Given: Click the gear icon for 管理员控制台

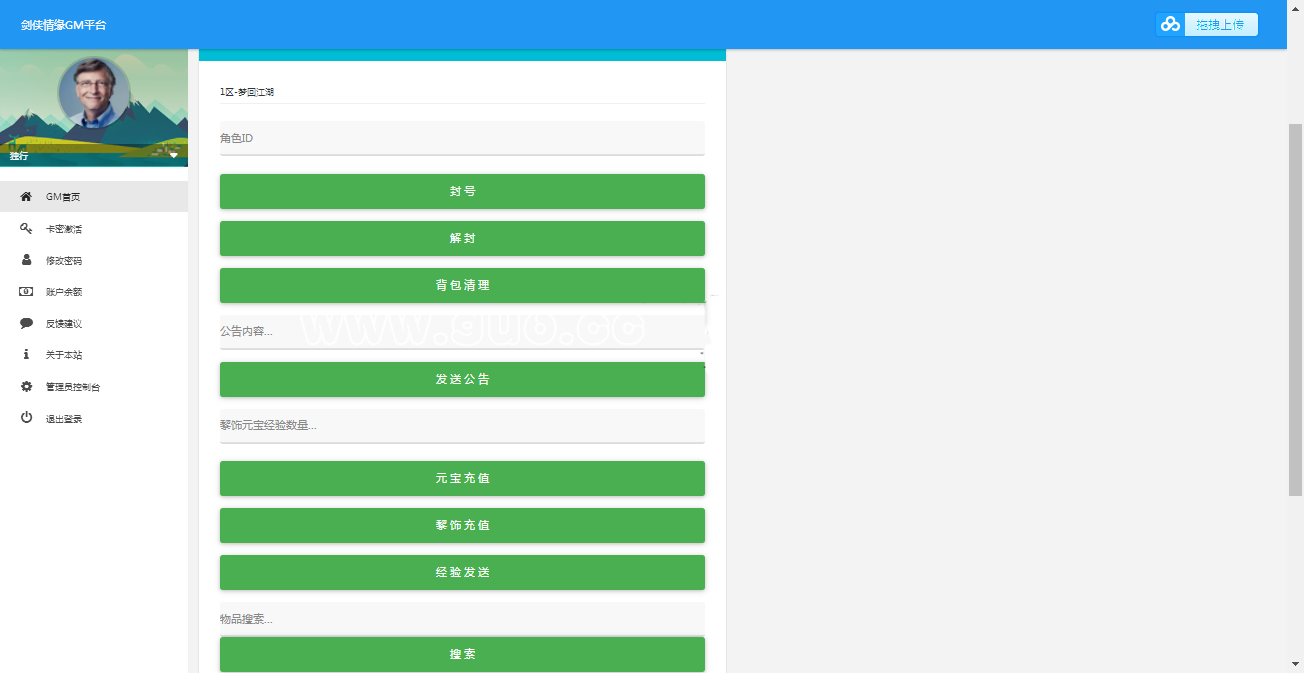Looking at the screenshot, I should pyautogui.click(x=26, y=387).
